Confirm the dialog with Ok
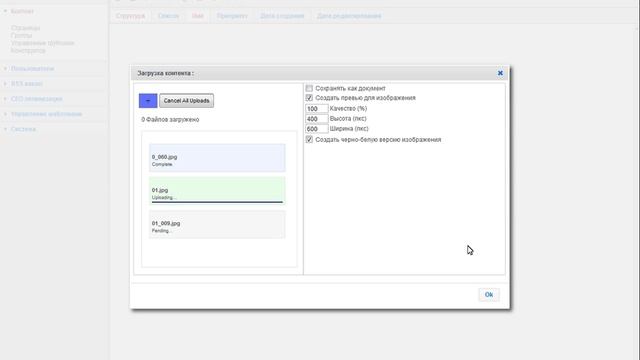The height and width of the screenshot is (360, 640). (489, 295)
